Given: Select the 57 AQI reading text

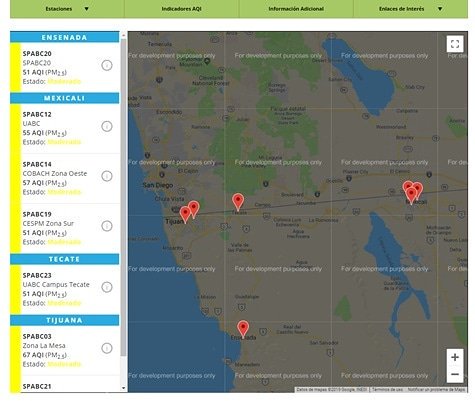Looking at the screenshot, I should click(45, 183).
